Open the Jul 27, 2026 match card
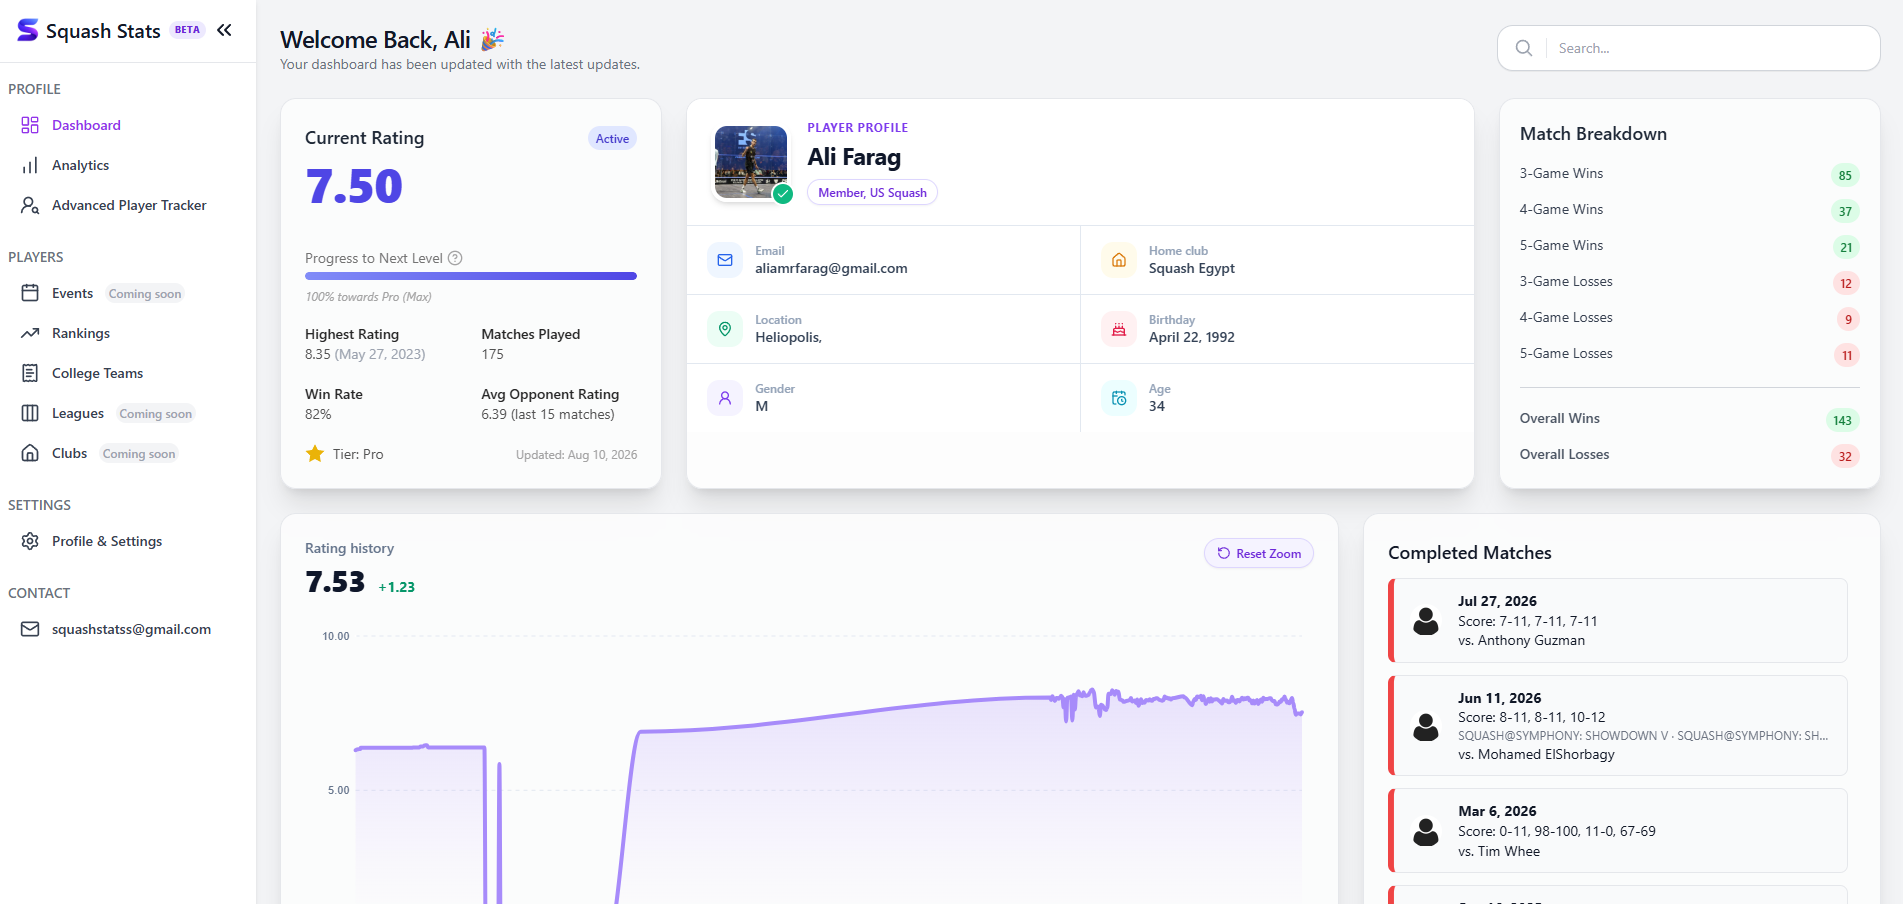The height and width of the screenshot is (904, 1903). pos(1617,620)
